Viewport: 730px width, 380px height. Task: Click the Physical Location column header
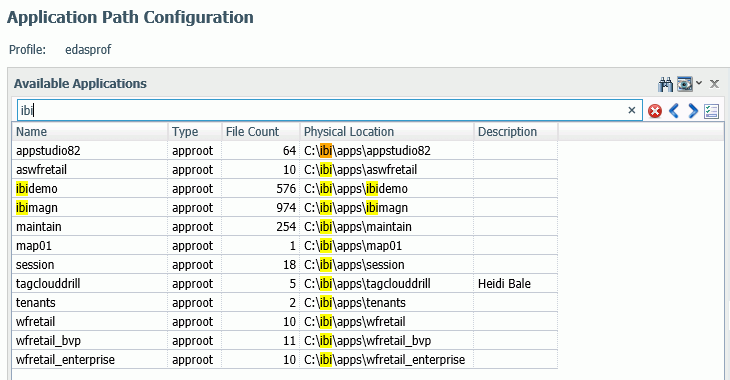click(x=387, y=132)
